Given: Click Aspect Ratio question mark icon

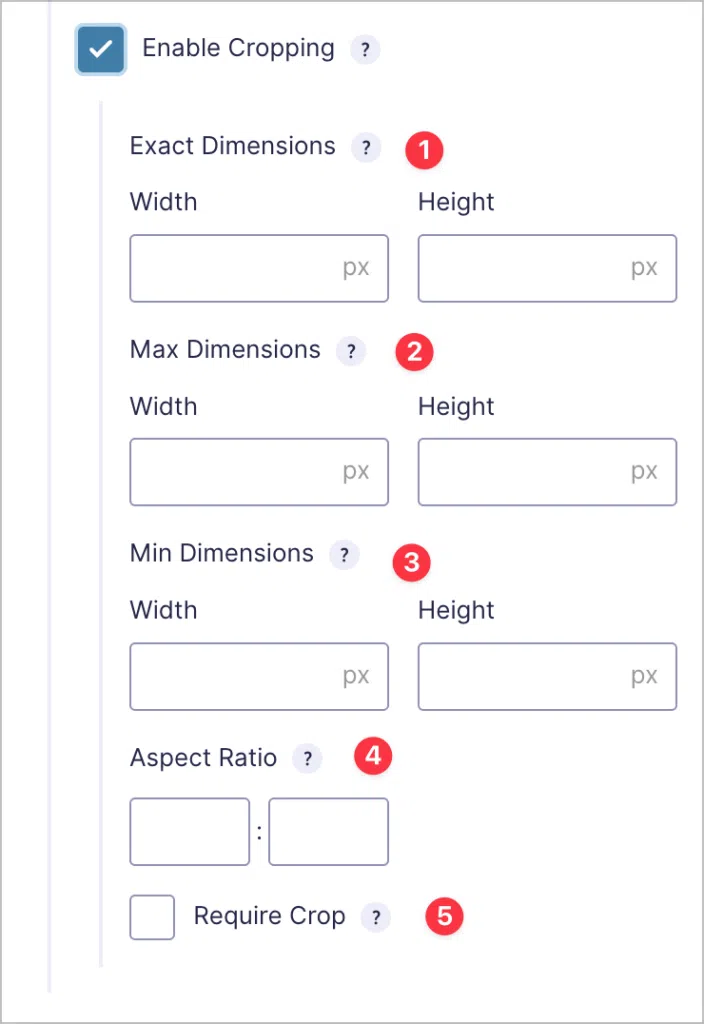Looking at the screenshot, I should pyautogui.click(x=307, y=759).
